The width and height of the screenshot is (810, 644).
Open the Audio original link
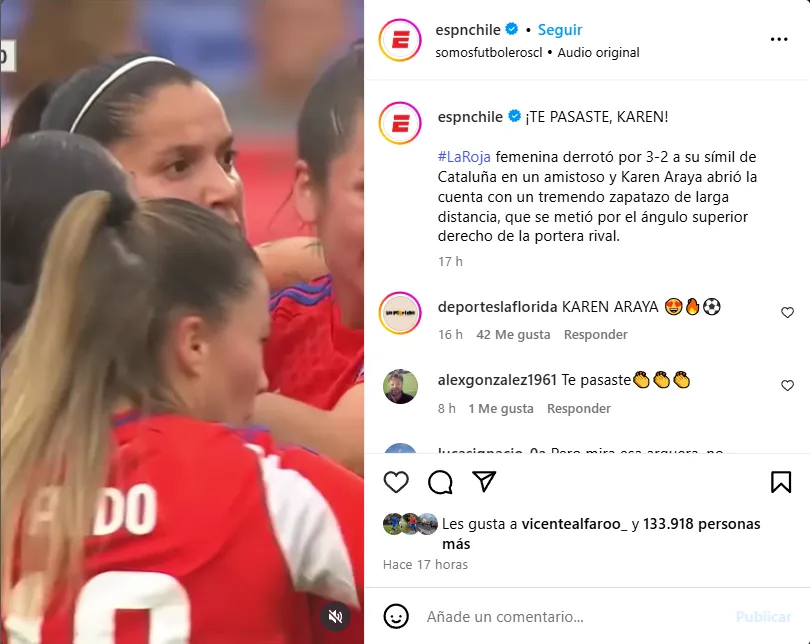click(x=598, y=53)
